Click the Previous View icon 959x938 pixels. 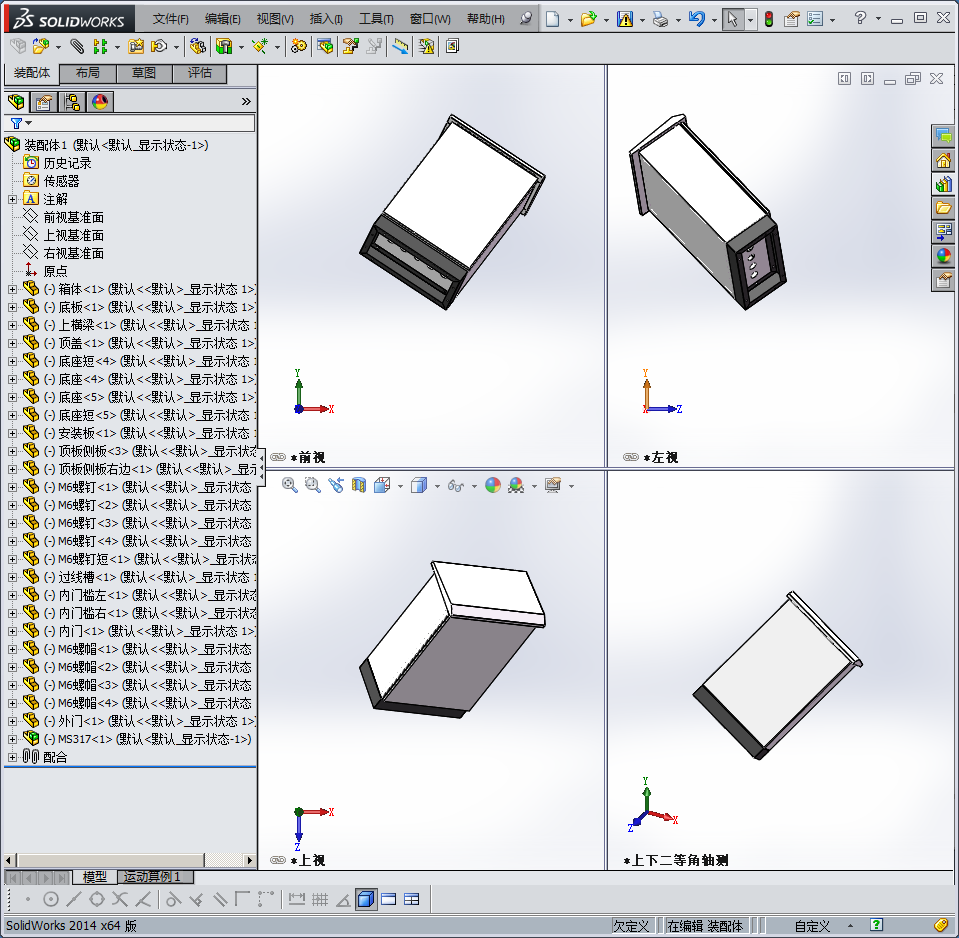[x=336, y=486]
